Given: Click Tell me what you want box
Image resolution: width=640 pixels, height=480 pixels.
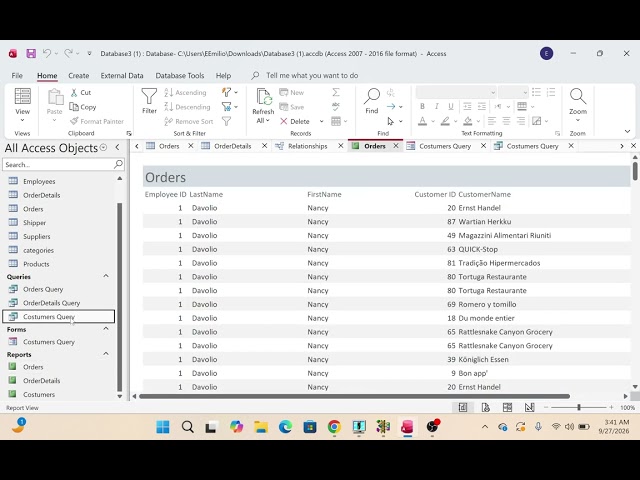Looking at the screenshot, I should click(312, 76).
